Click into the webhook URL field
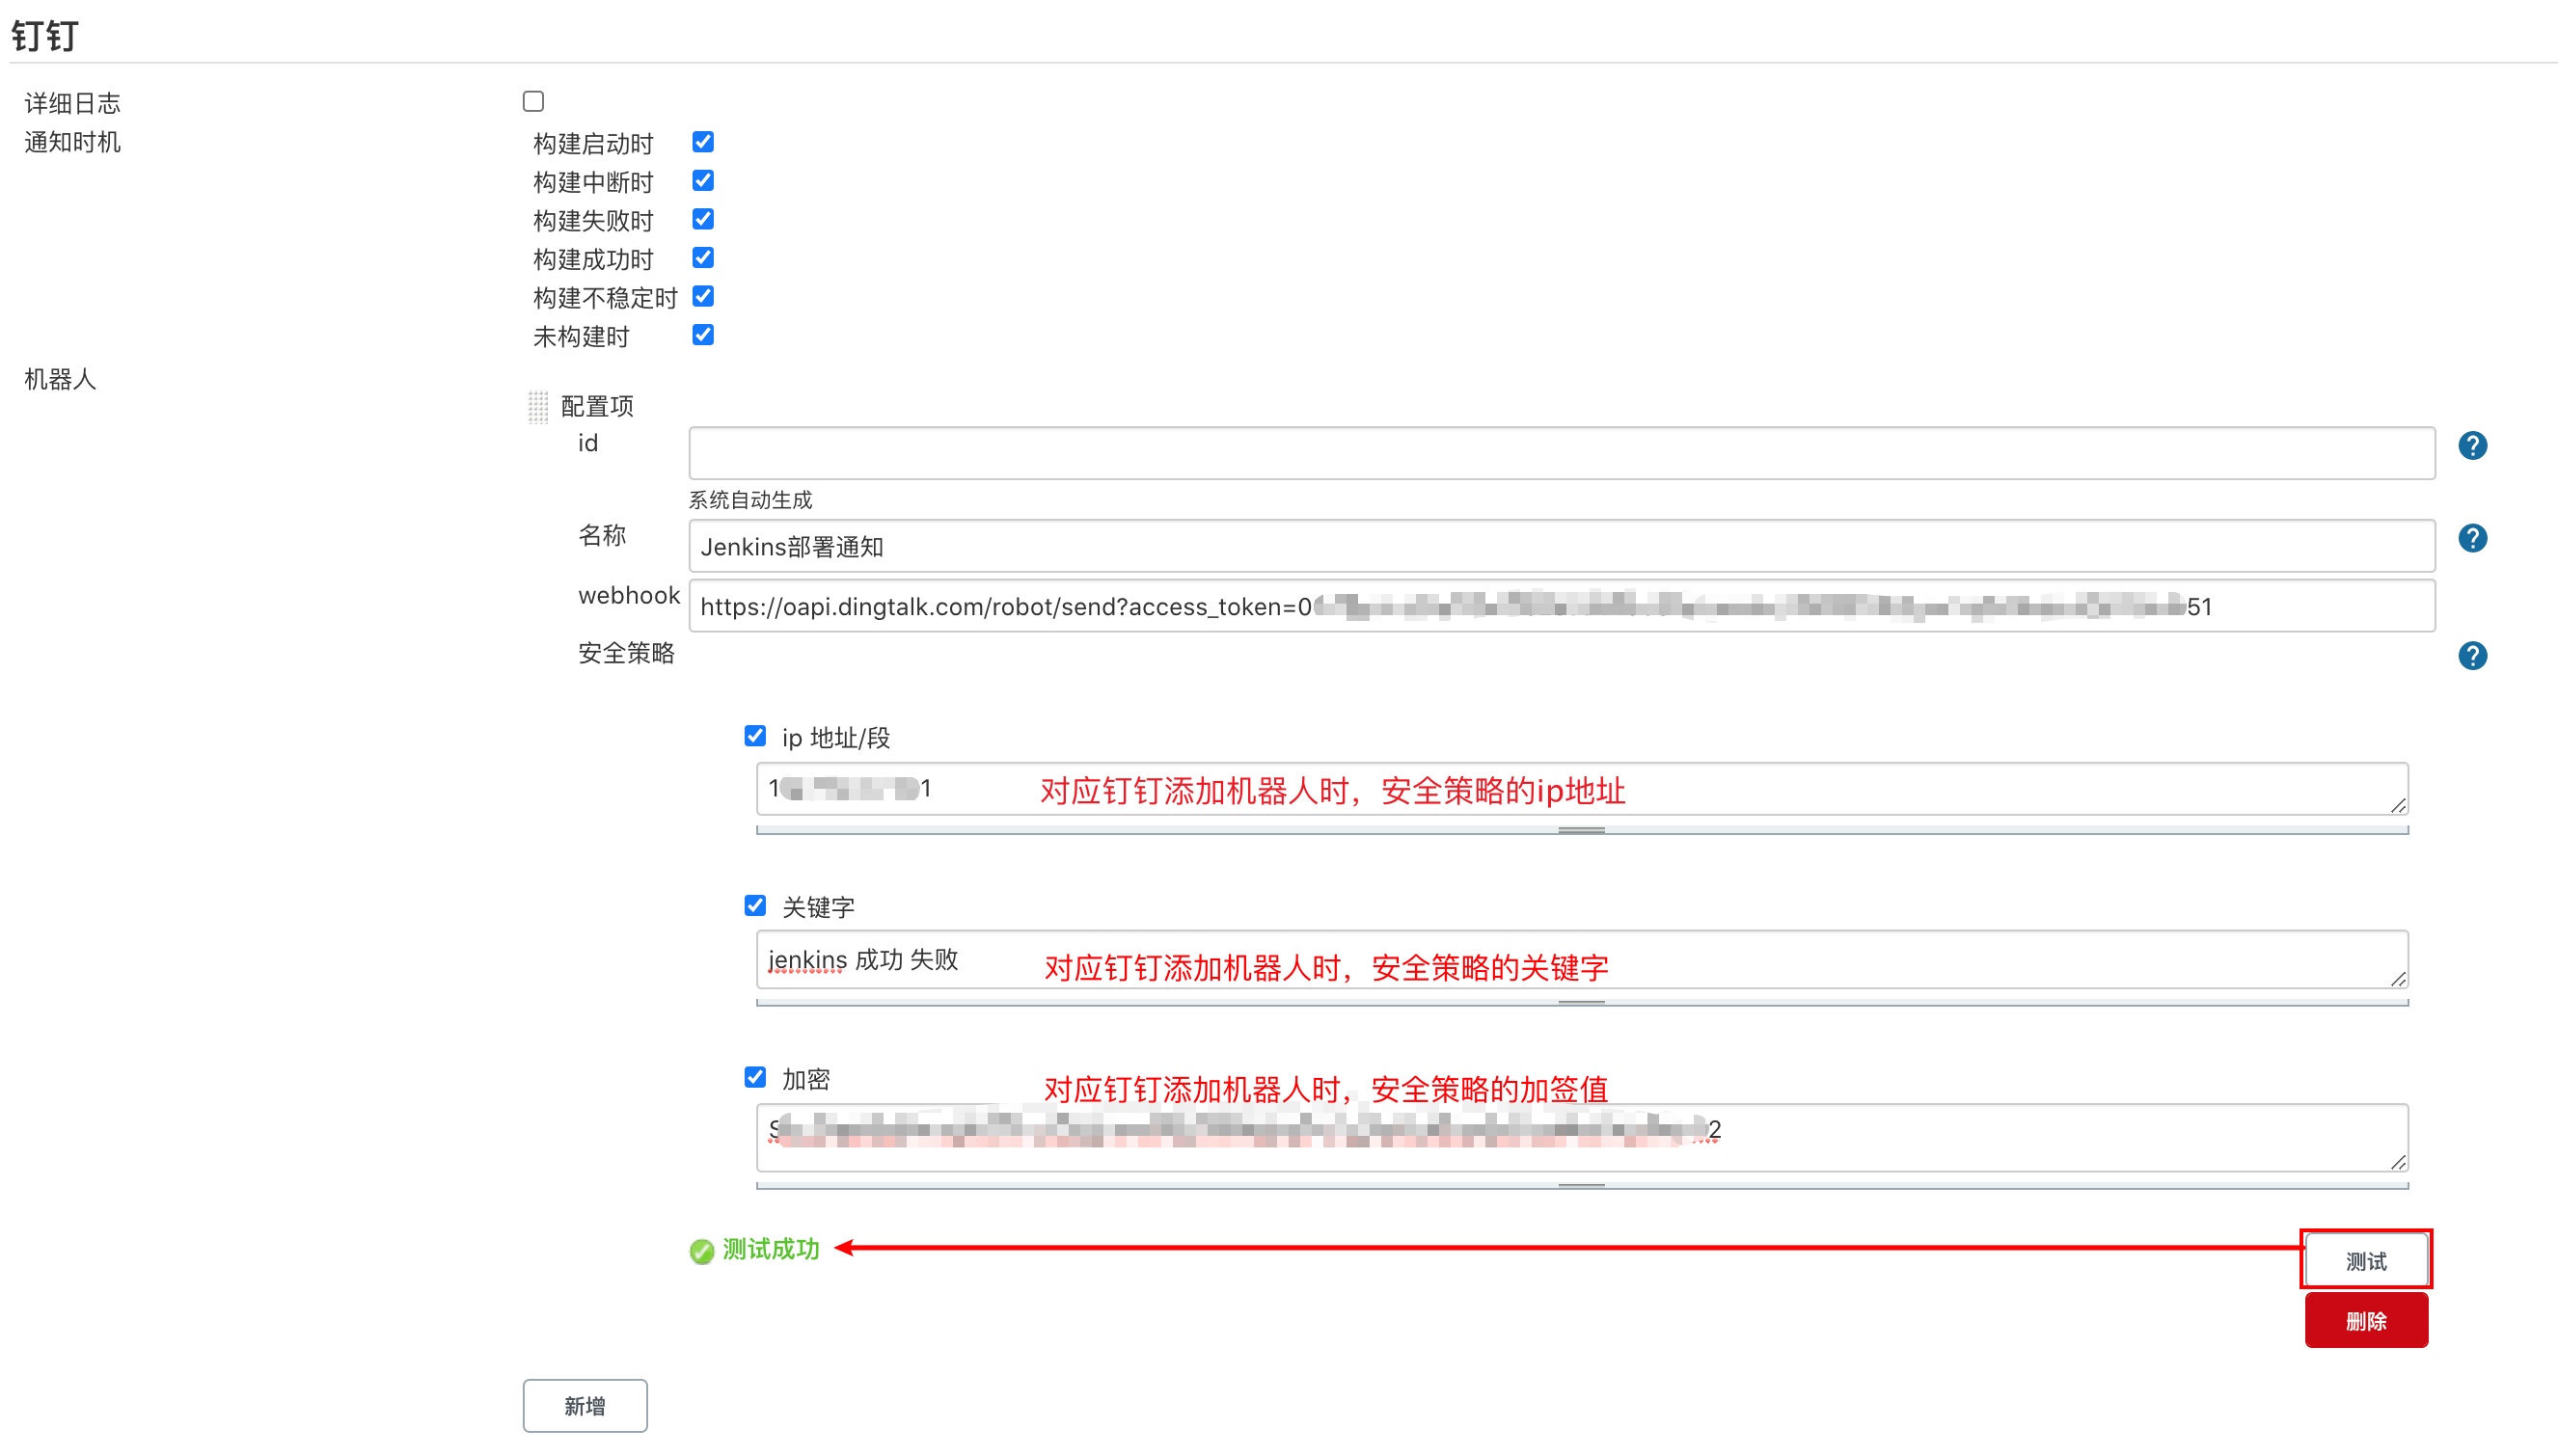This screenshot has height=1456, width=2558. tap(1560, 607)
